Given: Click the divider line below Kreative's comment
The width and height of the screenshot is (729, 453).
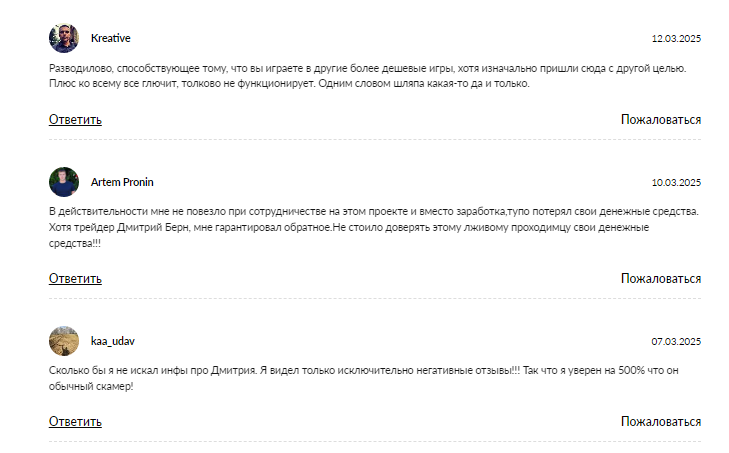Looking at the screenshot, I should [375, 140].
